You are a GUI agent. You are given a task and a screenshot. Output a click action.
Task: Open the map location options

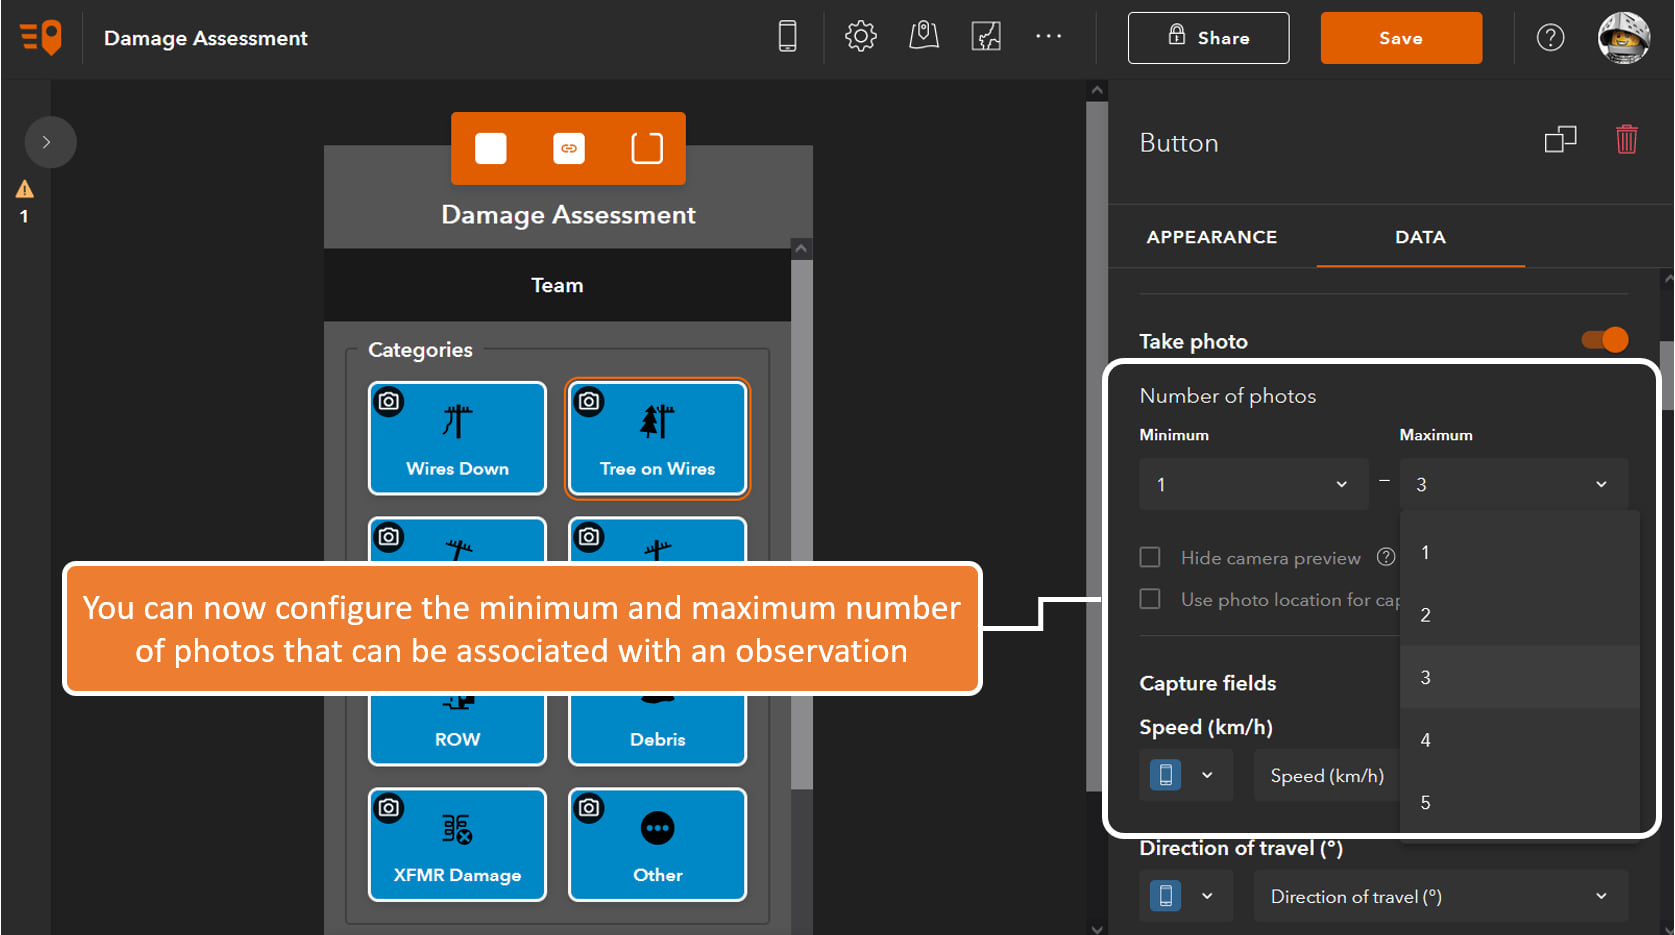[x=923, y=37]
